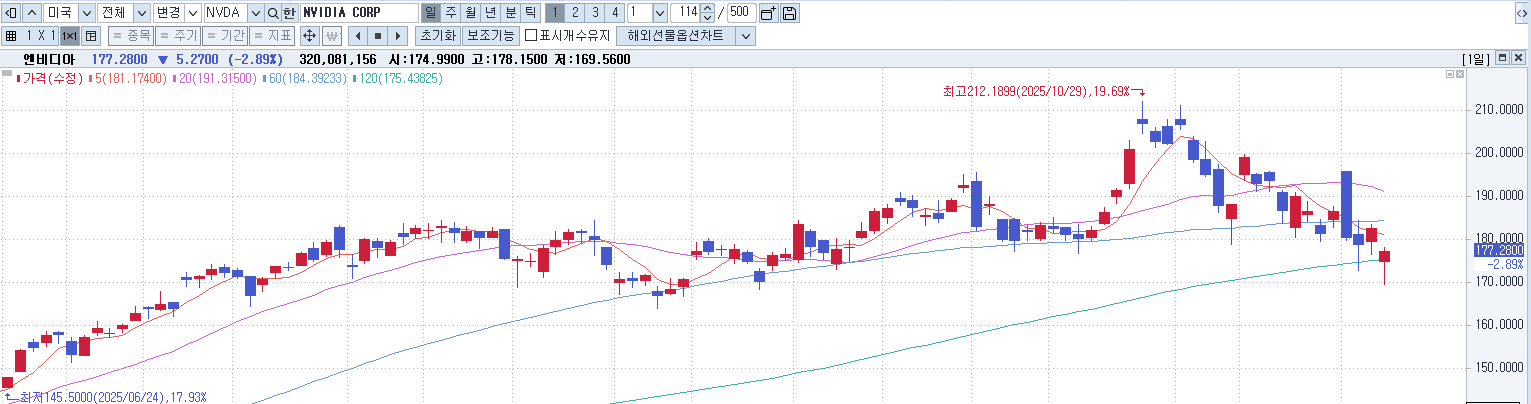Click the magnifier symbol search icon
Screen dimensions: 1531x404
coord(272,13)
